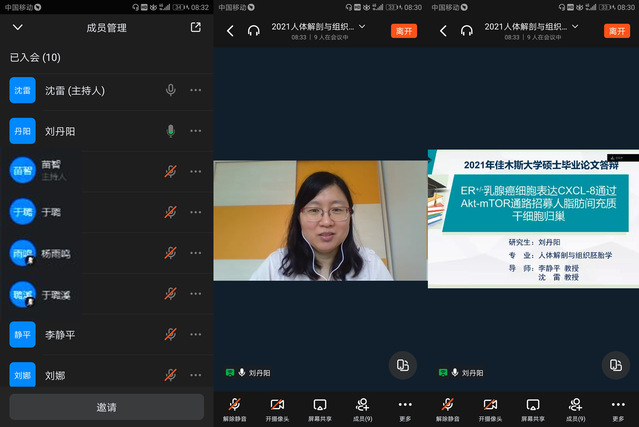Open more options for 沈雷 (主持人)
The image size is (639, 427).
pyautogui.click(x=196, y=90)
